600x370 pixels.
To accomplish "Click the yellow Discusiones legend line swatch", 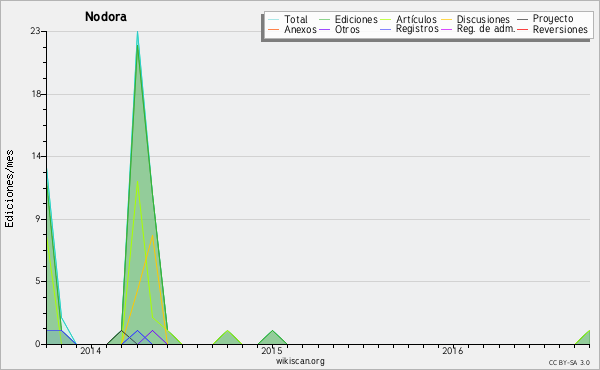I will click(x=447, y=20).
